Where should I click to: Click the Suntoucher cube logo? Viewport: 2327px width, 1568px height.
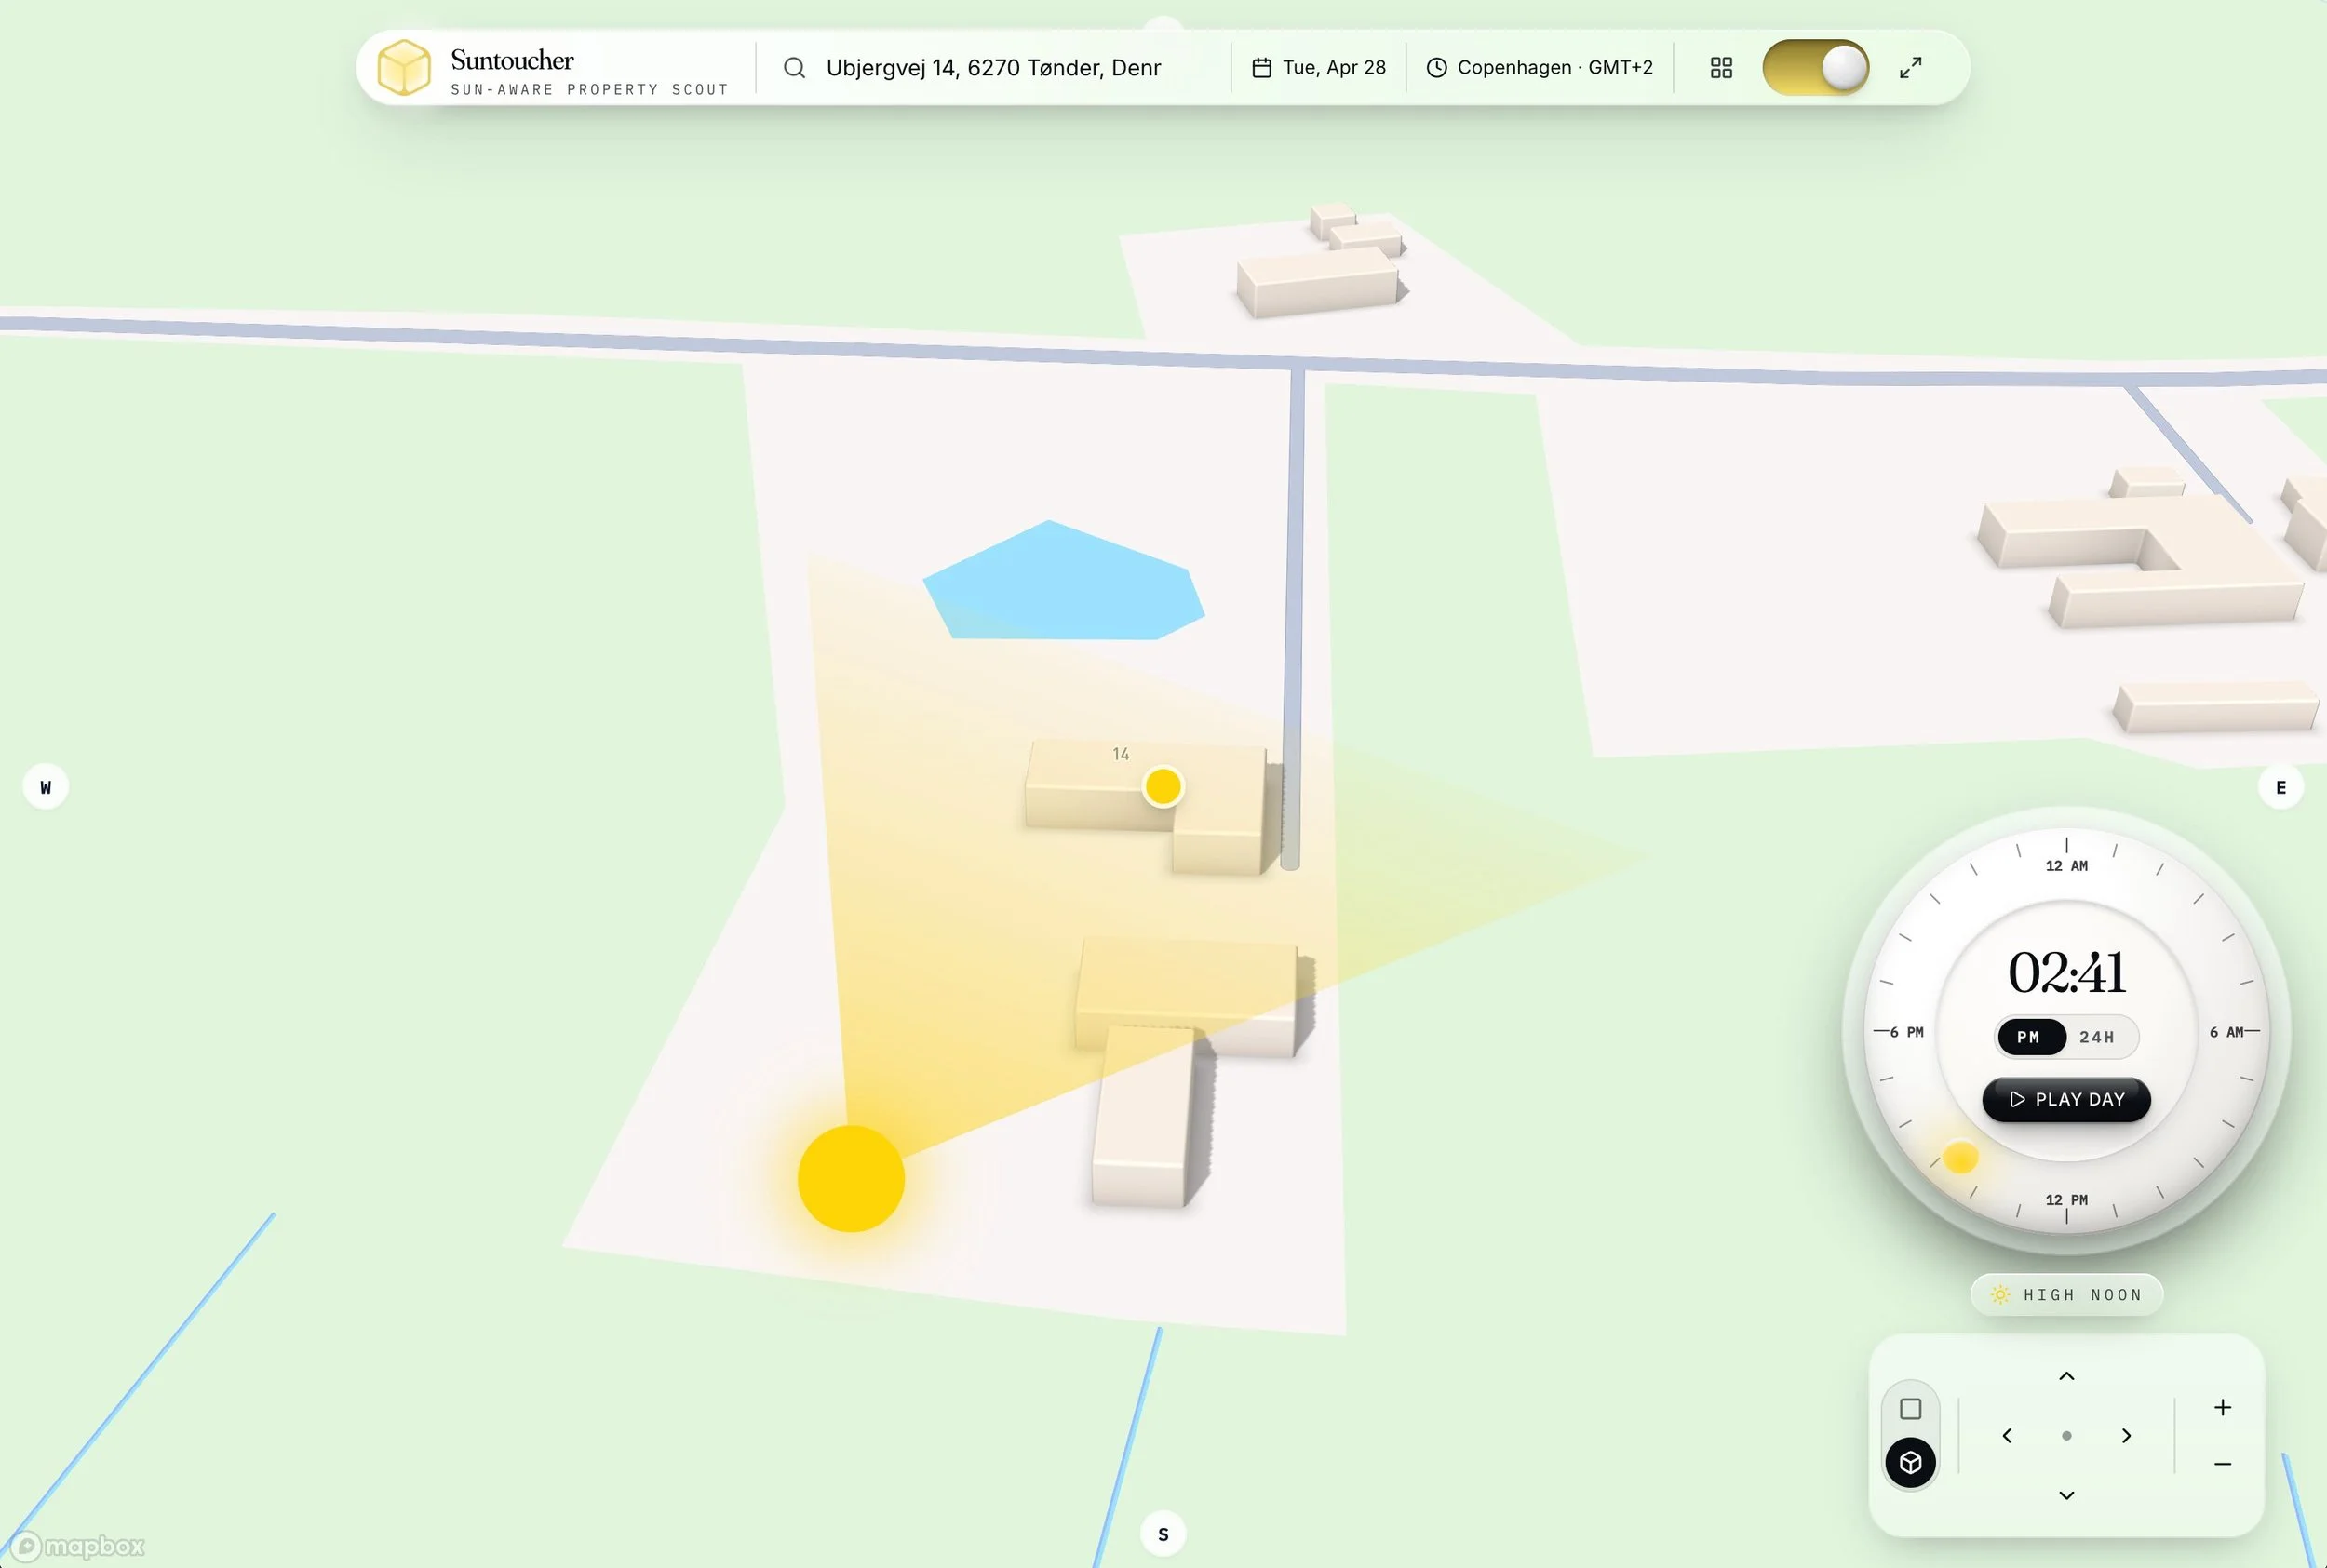404,67
